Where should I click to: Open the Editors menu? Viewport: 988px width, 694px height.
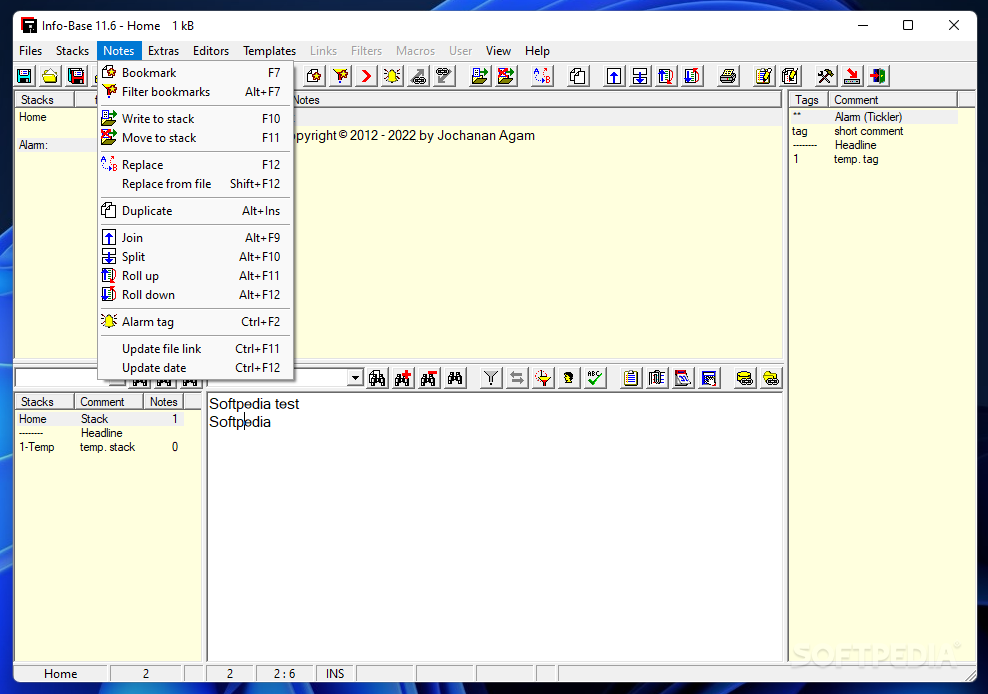pos(210,51)
